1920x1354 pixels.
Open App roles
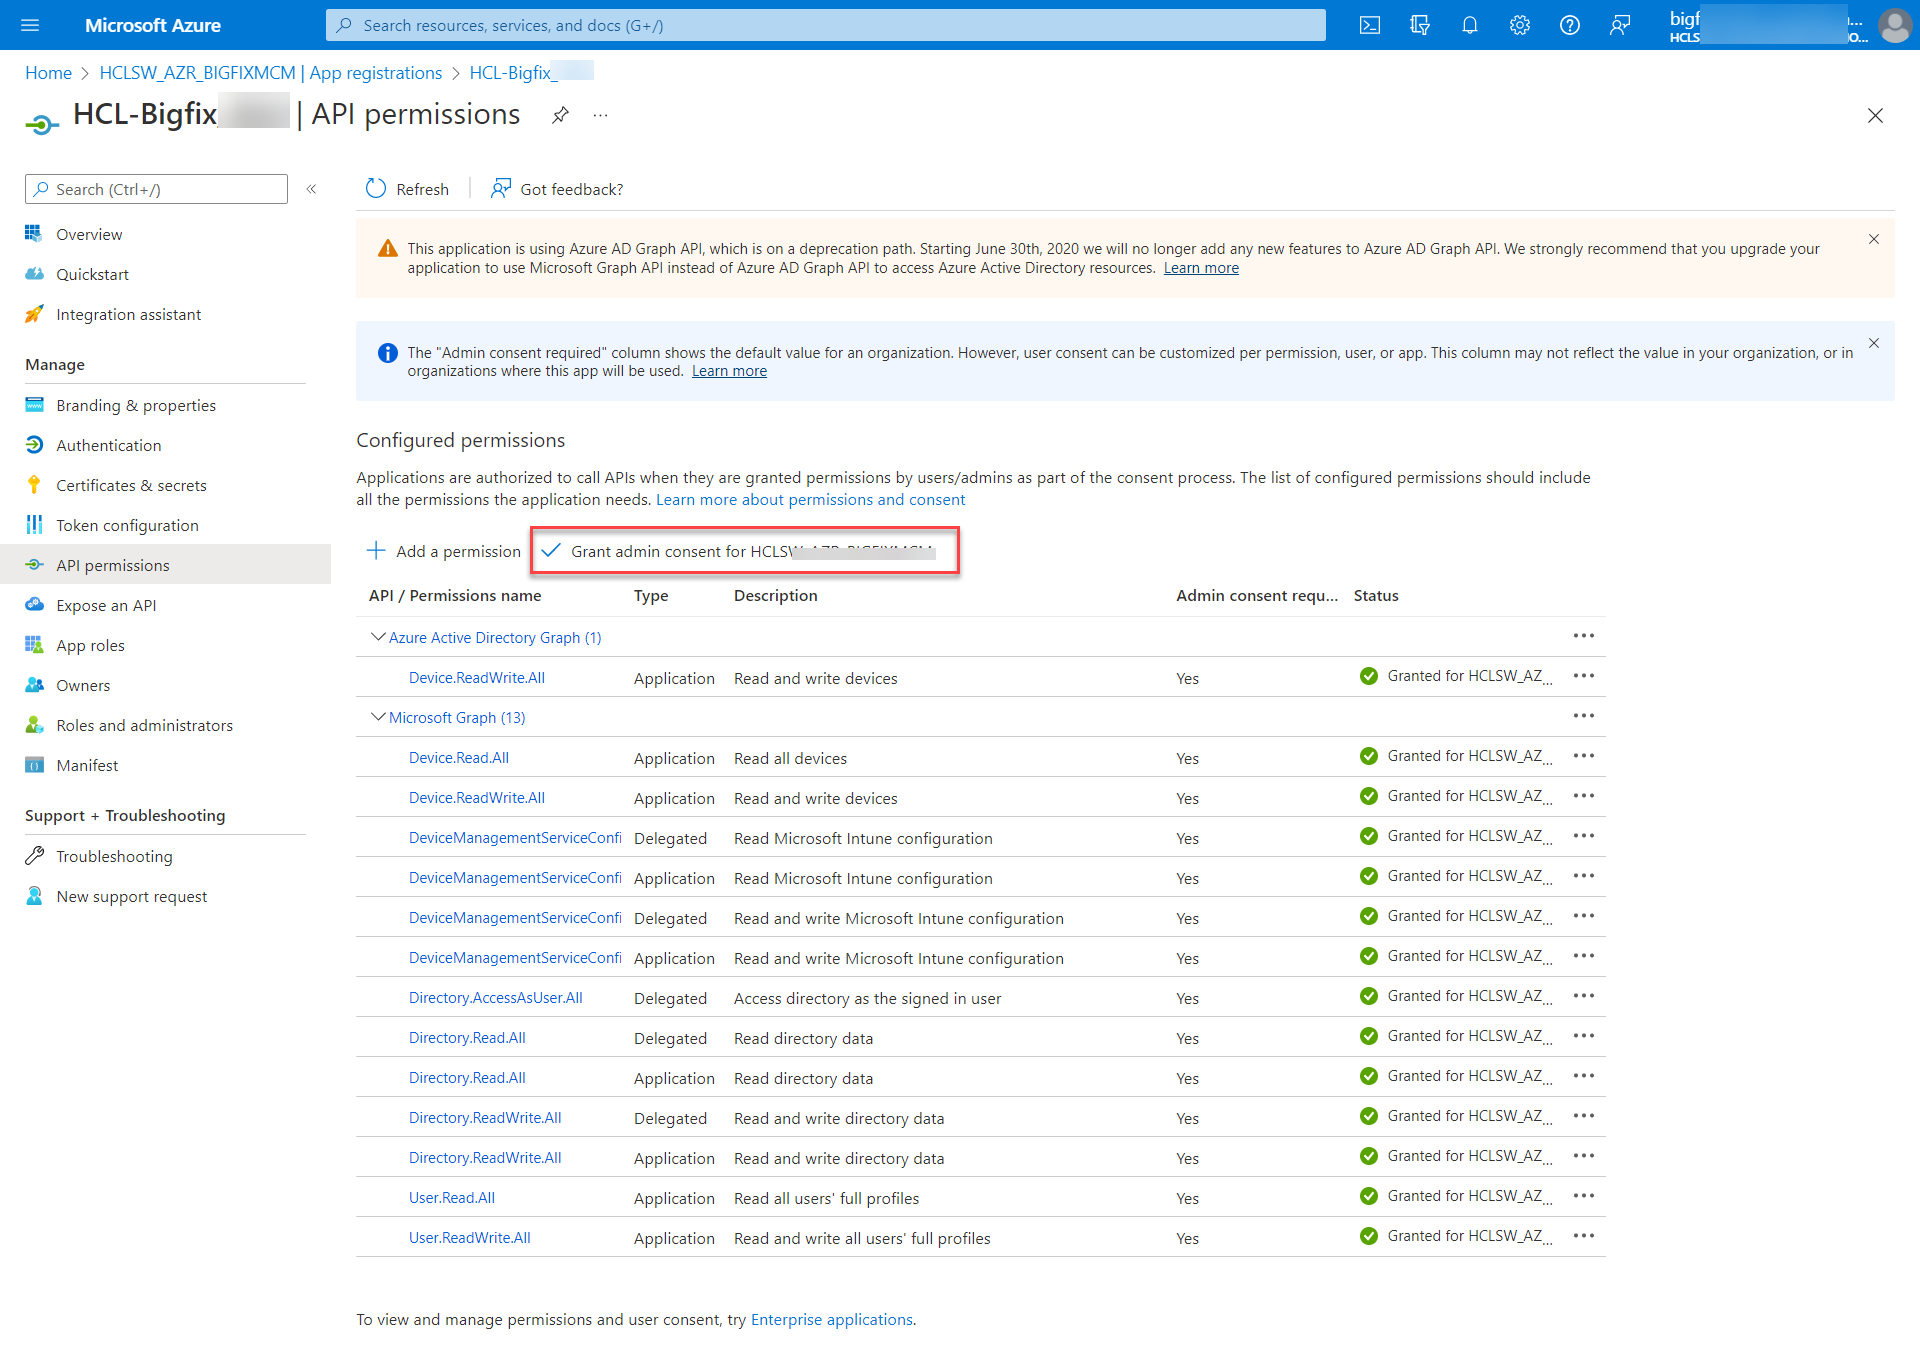[x=90, y=645]
